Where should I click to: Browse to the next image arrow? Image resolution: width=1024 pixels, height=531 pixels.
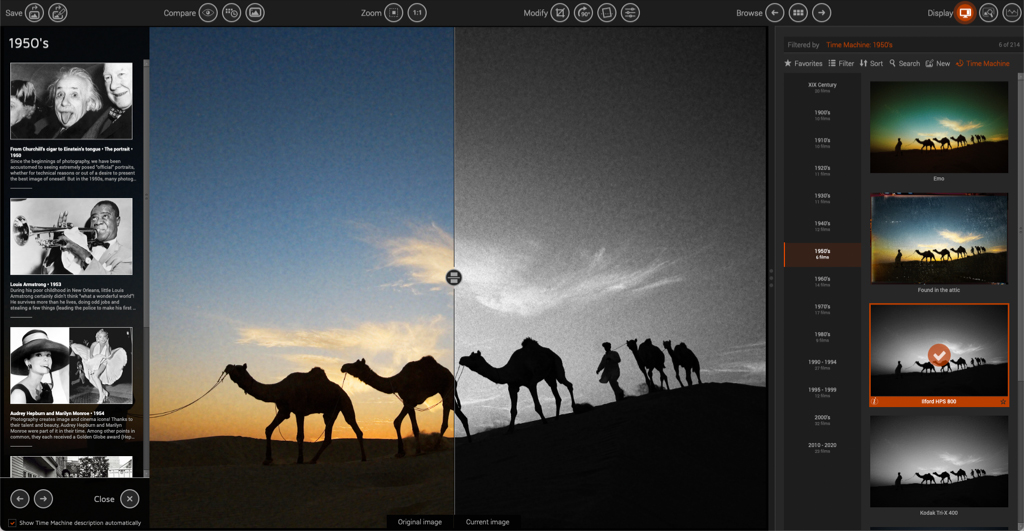[x=821, y=13]
